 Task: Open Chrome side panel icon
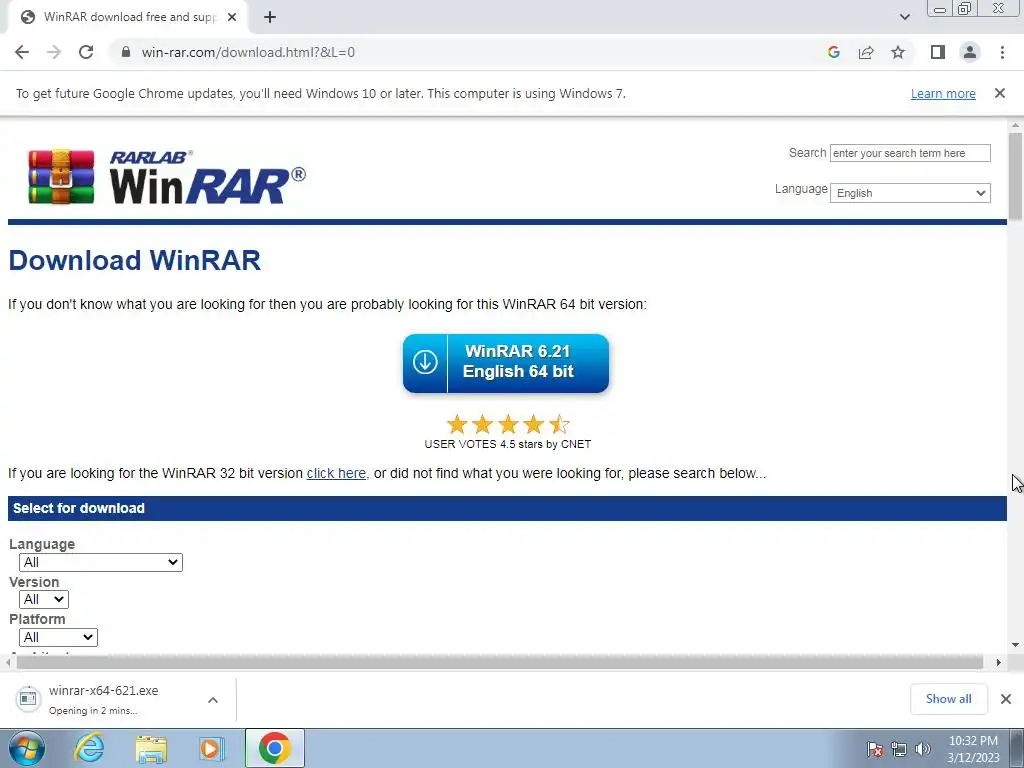click(x=938, y=52)
